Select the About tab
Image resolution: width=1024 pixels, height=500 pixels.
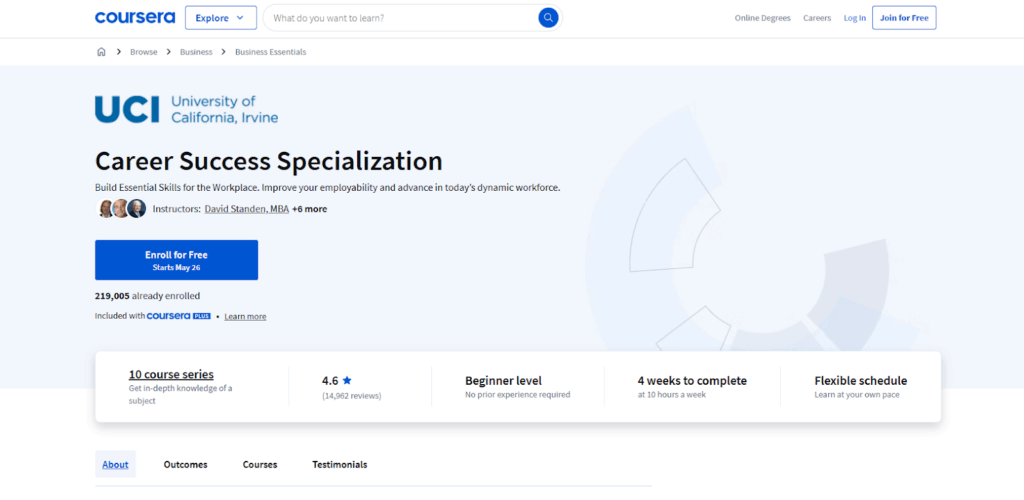(x=115, y=465)
